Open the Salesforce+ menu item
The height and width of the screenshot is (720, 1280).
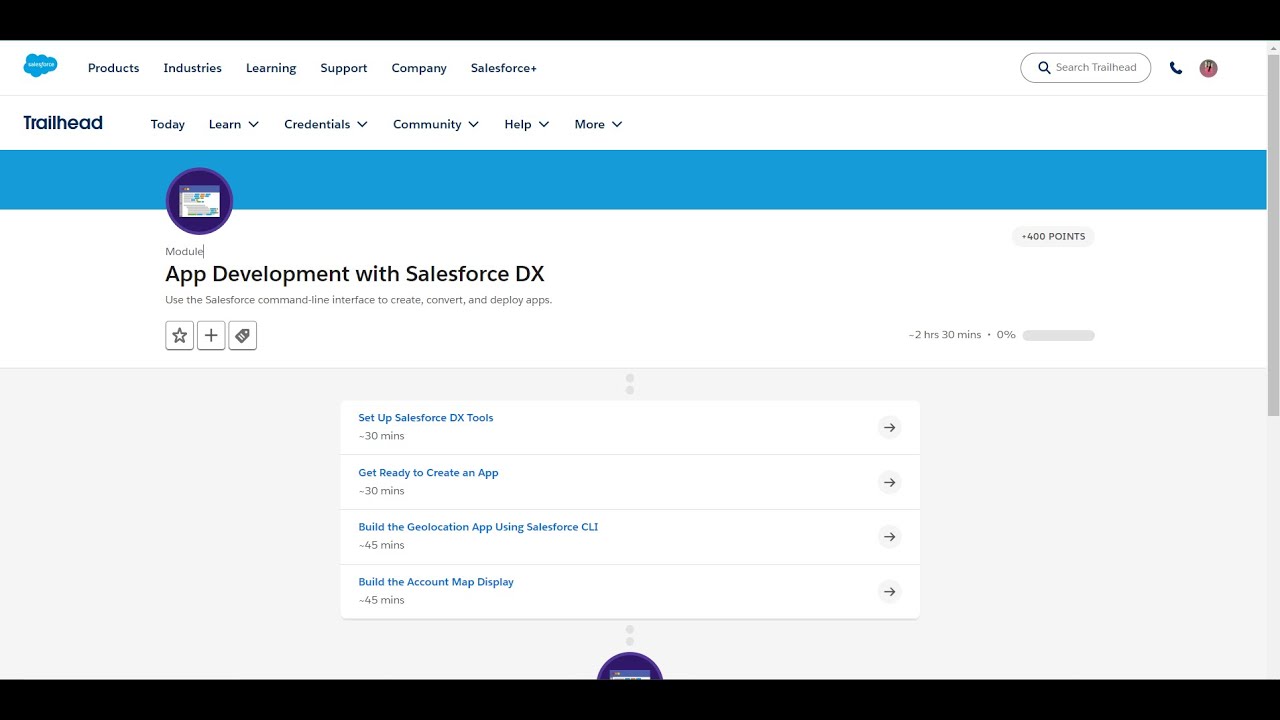(x=504, y=68)
